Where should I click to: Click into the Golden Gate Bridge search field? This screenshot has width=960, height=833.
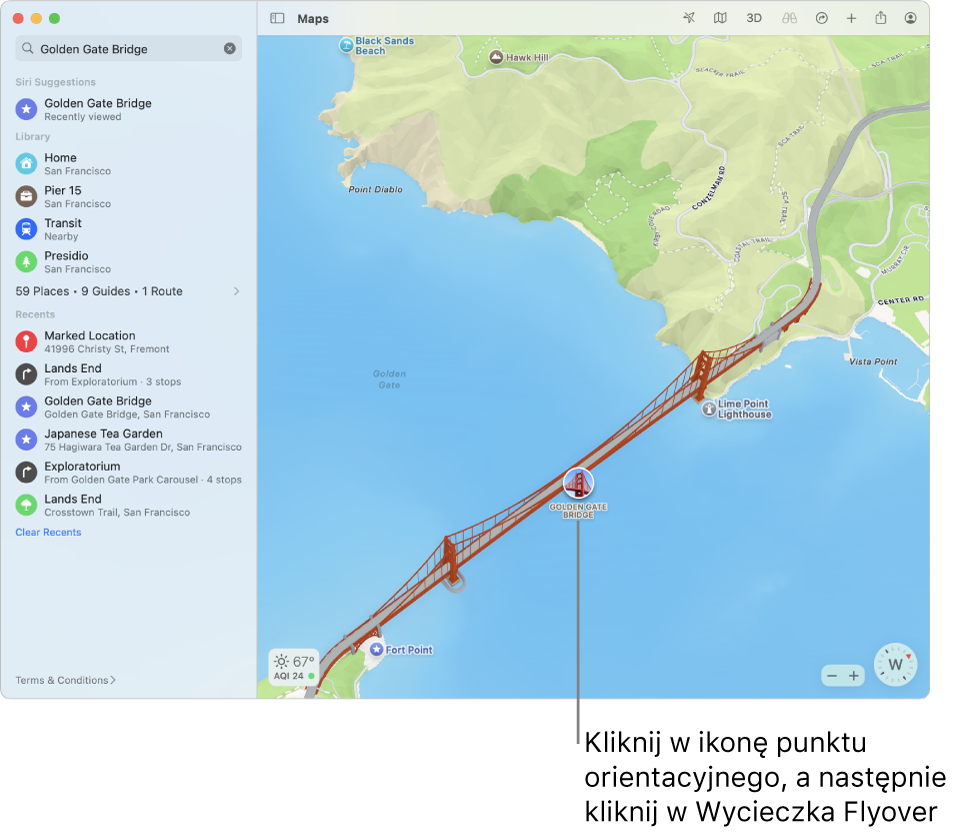coord(129,48)
